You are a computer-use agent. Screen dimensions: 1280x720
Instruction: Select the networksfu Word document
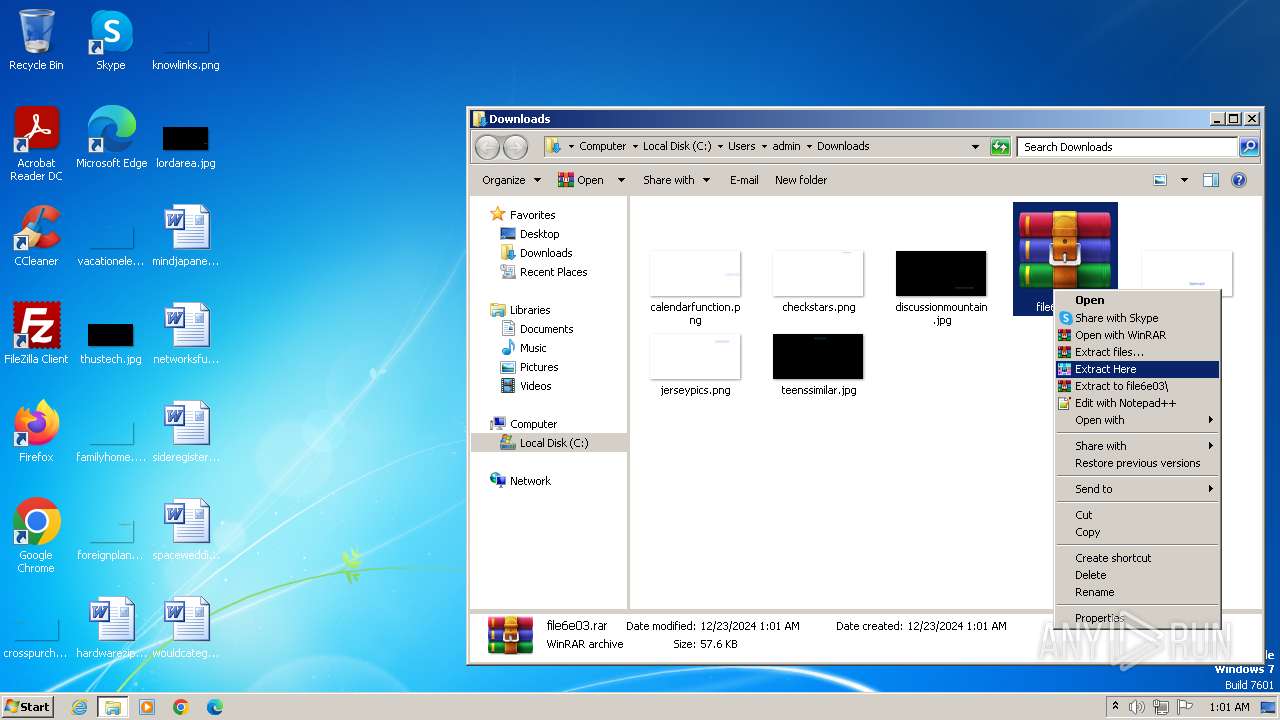click(185, 334)
